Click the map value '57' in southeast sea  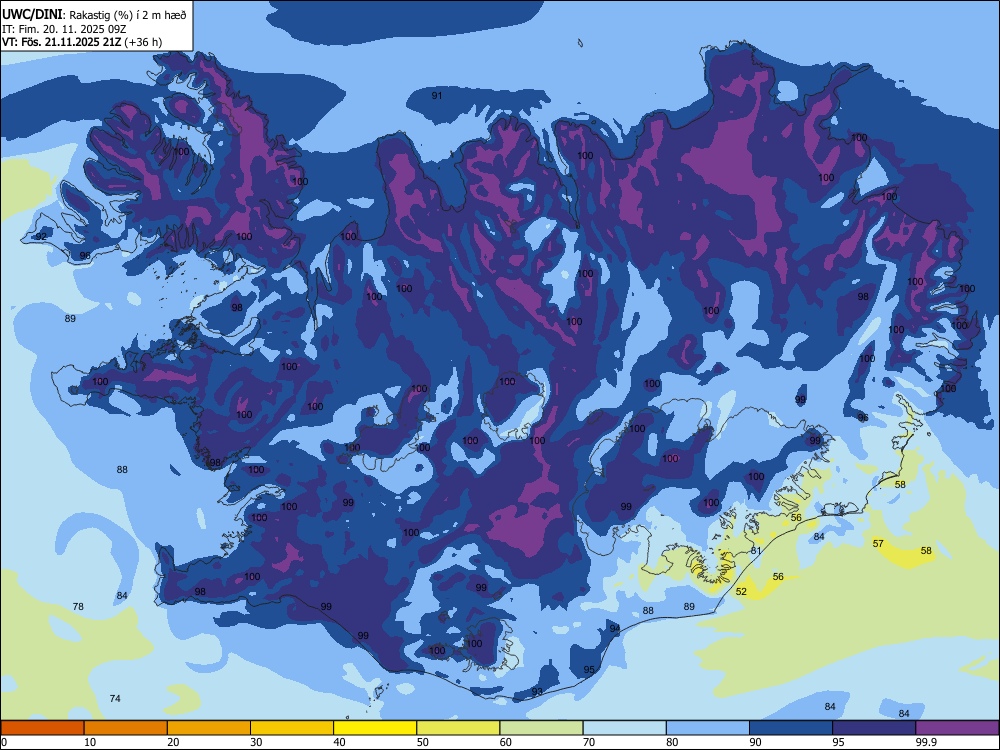pyautogui.click(x=878, y=543)
